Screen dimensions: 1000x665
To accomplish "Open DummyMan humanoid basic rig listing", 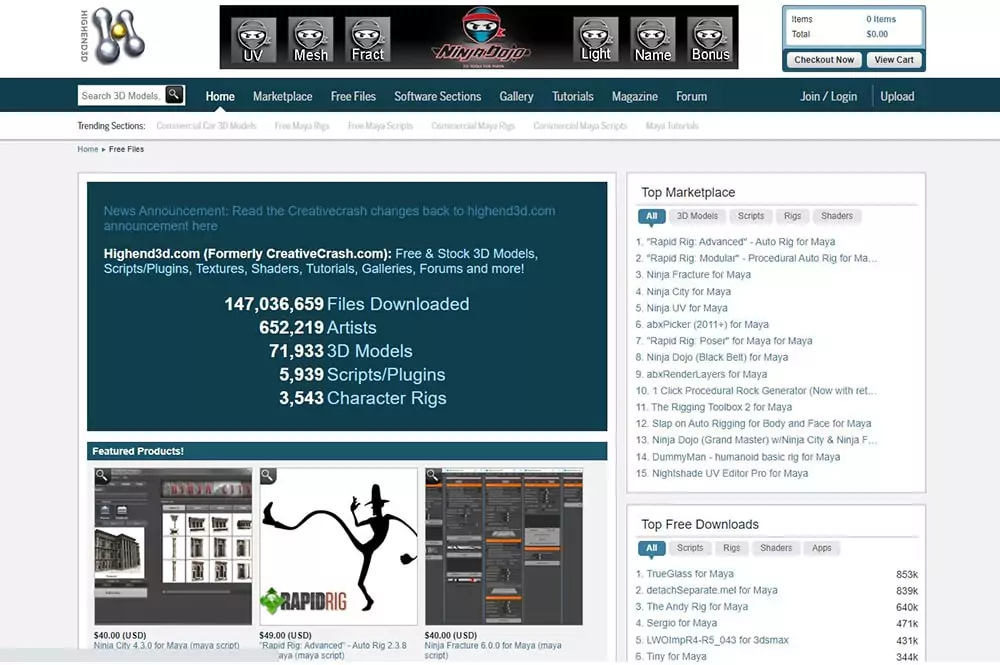I will coord(746,457).
